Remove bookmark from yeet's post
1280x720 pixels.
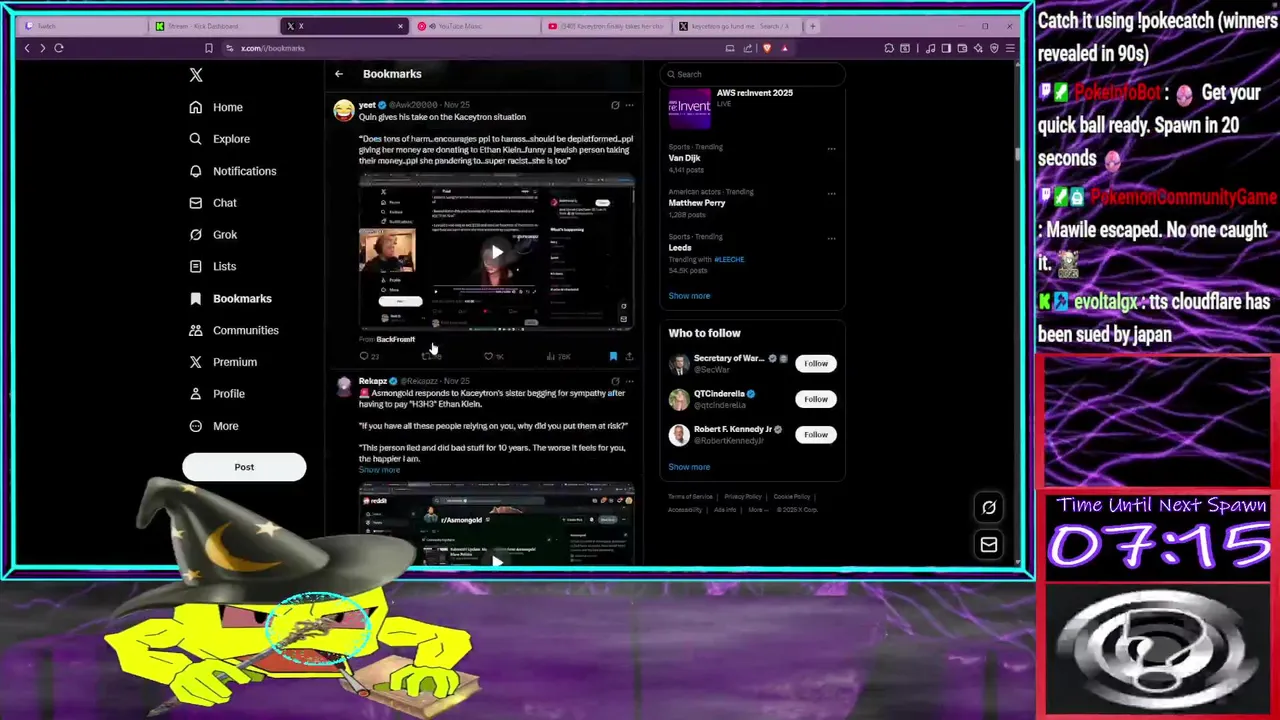(x=613, y=356)
